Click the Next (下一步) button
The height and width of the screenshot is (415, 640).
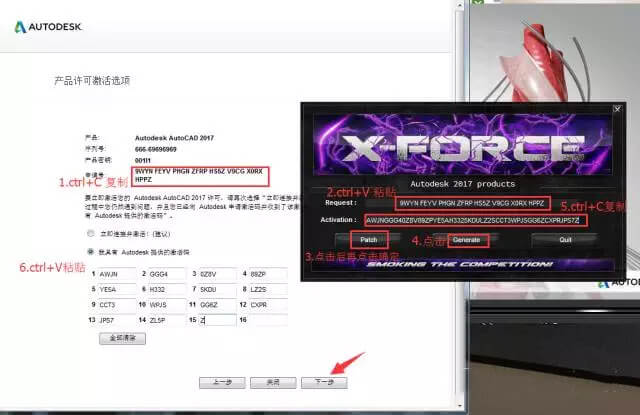point(324,383)
